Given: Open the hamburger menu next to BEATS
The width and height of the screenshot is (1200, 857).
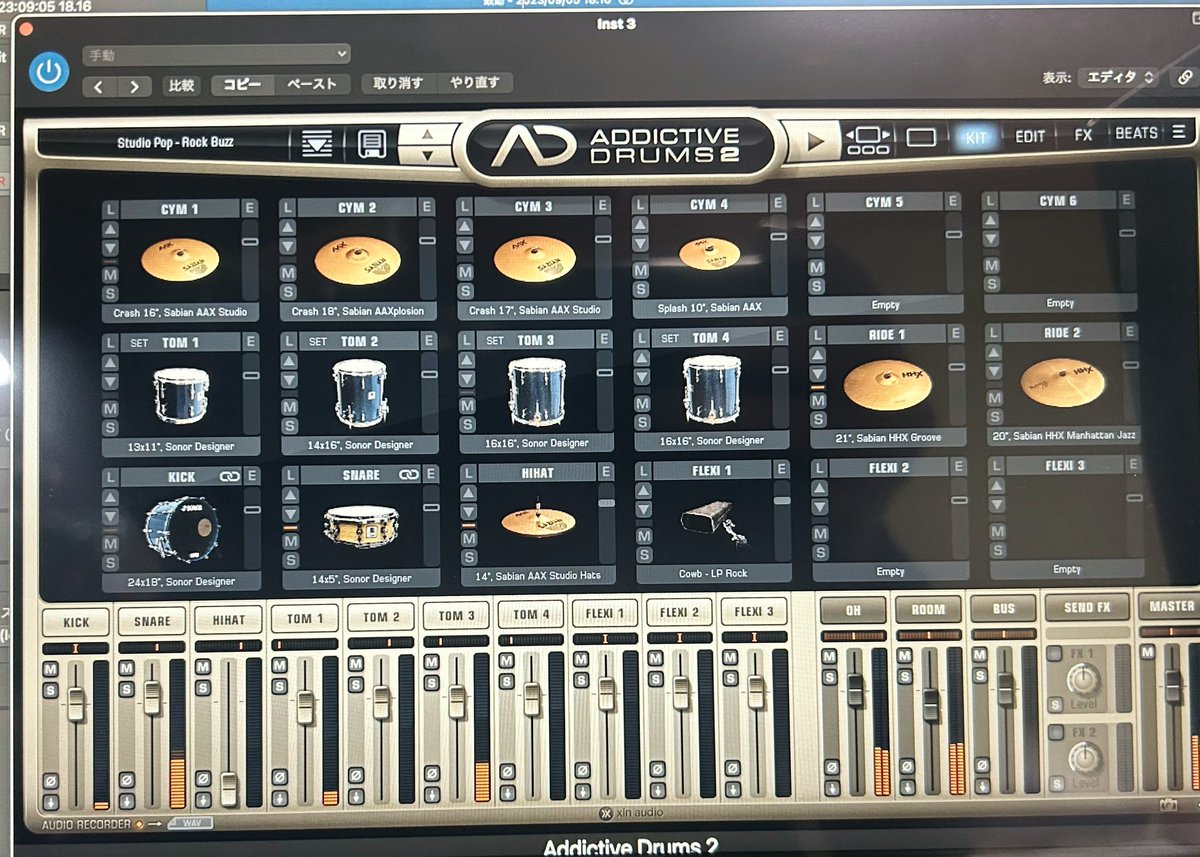Looking at the screenshot, I should [1179, 133].
